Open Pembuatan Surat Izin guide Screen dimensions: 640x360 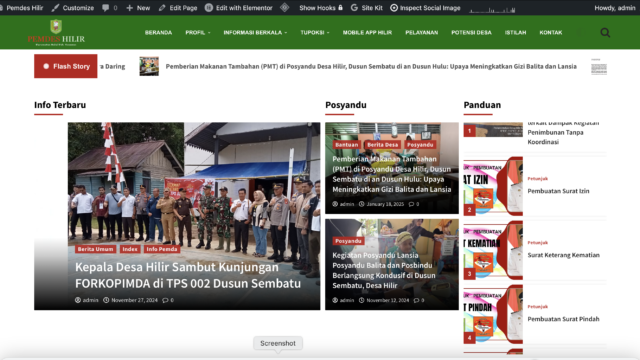(x=558, y=191)
